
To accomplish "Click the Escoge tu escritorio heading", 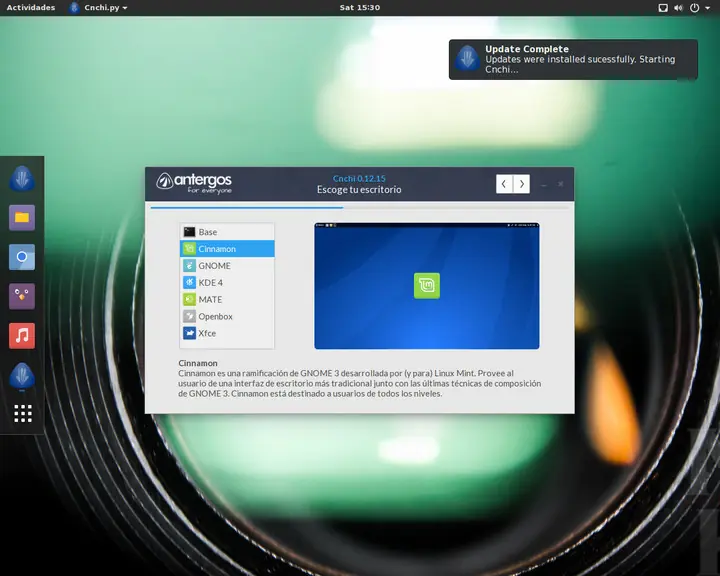I will (359, 189).
